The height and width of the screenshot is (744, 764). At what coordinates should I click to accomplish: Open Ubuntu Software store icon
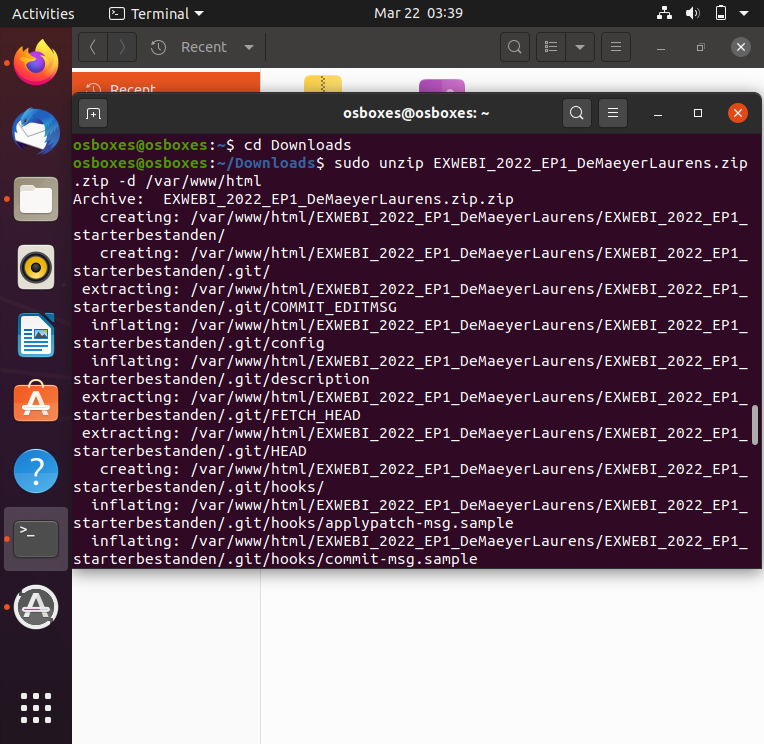(x=36, y=402)
